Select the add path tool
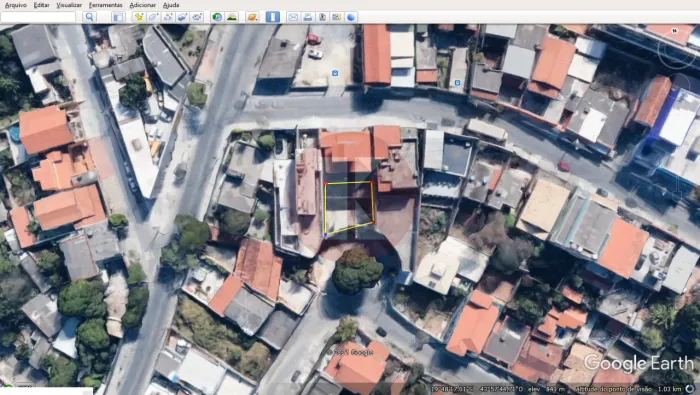The width and height of the screenshot is (700, 395). point(168,17)
